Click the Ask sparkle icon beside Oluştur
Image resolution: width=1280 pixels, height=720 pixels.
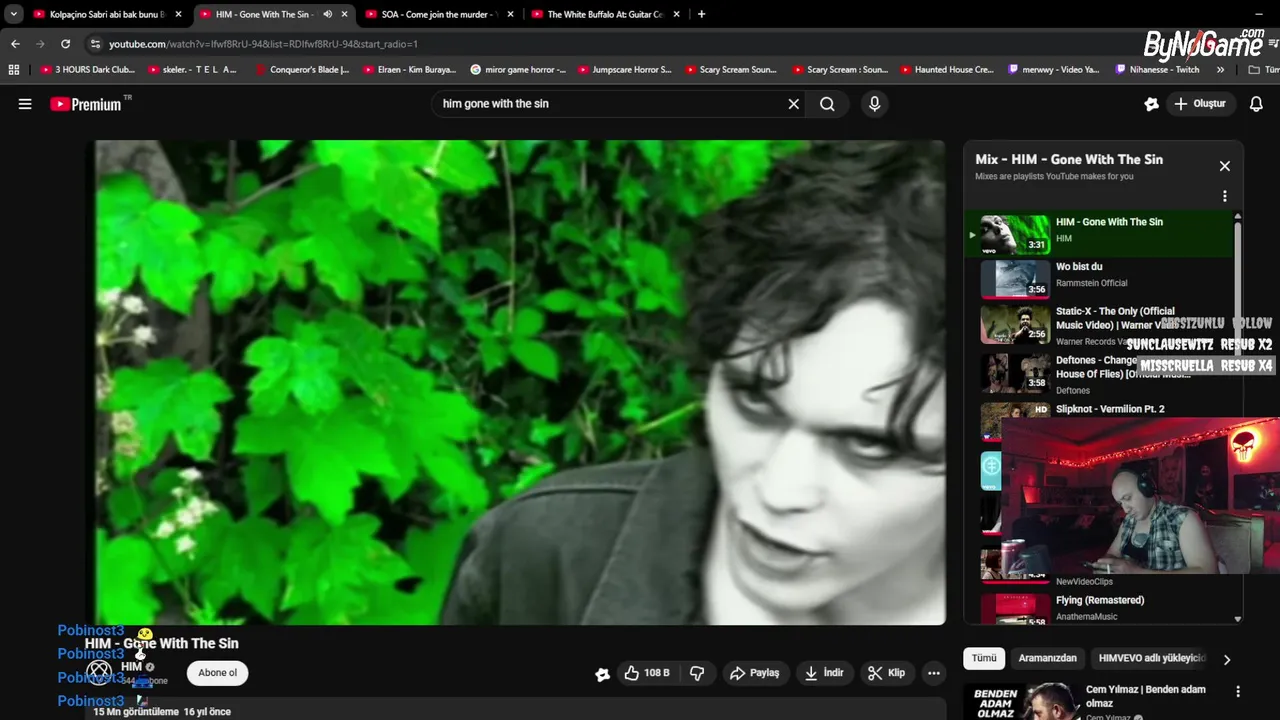click(1151, 104)
